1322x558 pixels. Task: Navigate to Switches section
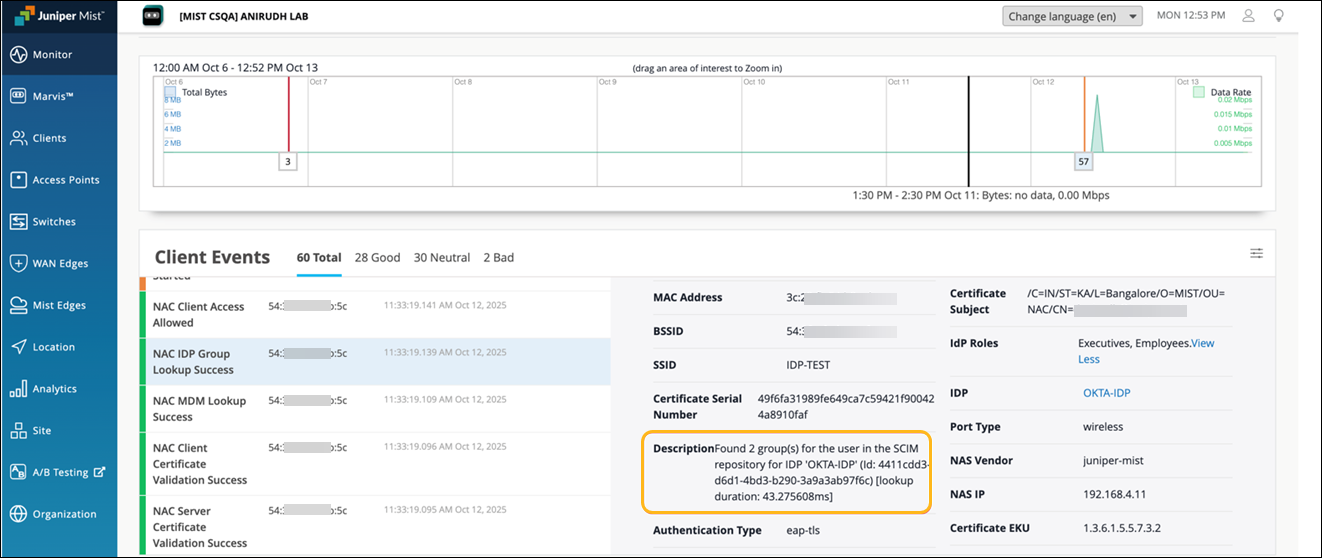[53, 222]
